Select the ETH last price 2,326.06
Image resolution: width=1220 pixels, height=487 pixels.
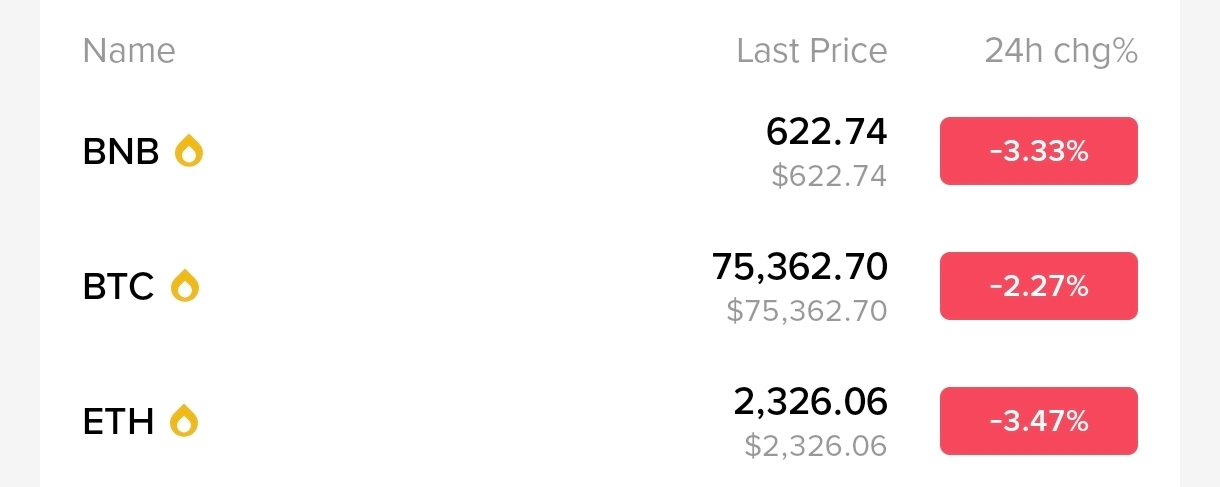(x=810, y=401)
